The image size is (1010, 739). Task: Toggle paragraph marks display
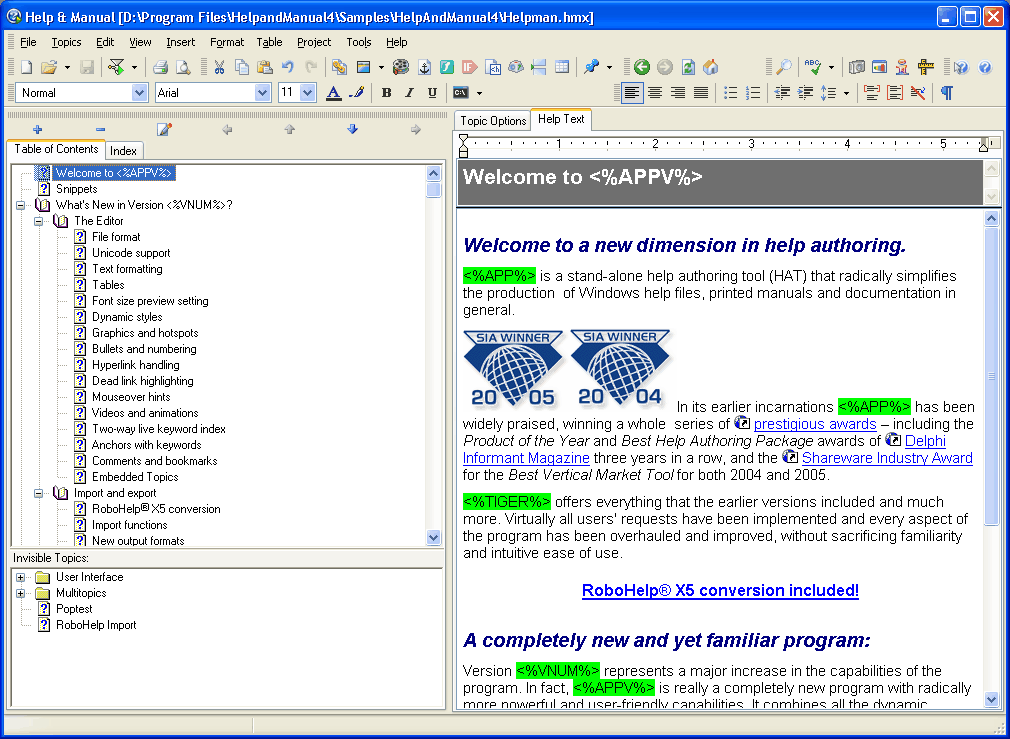pyautogui.click(x=946, y=93)
